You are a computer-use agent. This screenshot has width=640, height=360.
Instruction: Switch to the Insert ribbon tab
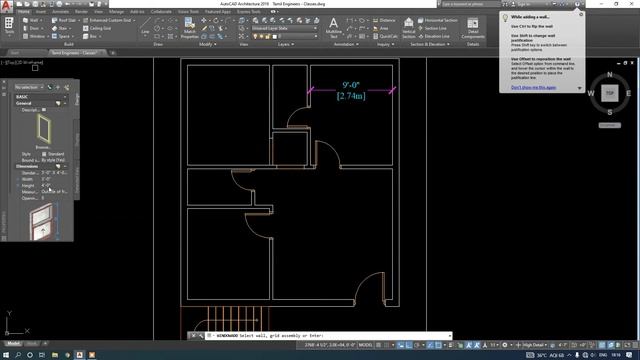(x=41, y=12)
